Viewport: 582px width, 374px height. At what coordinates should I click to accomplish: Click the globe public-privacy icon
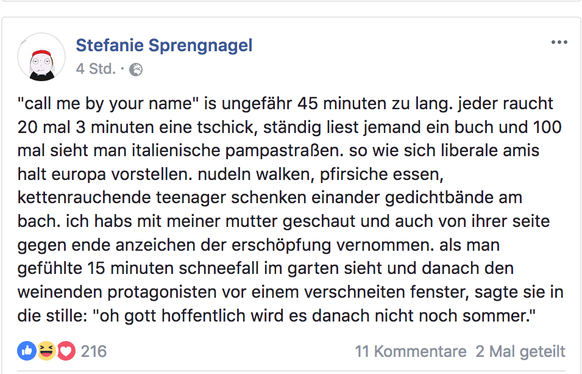pos(136,69)
